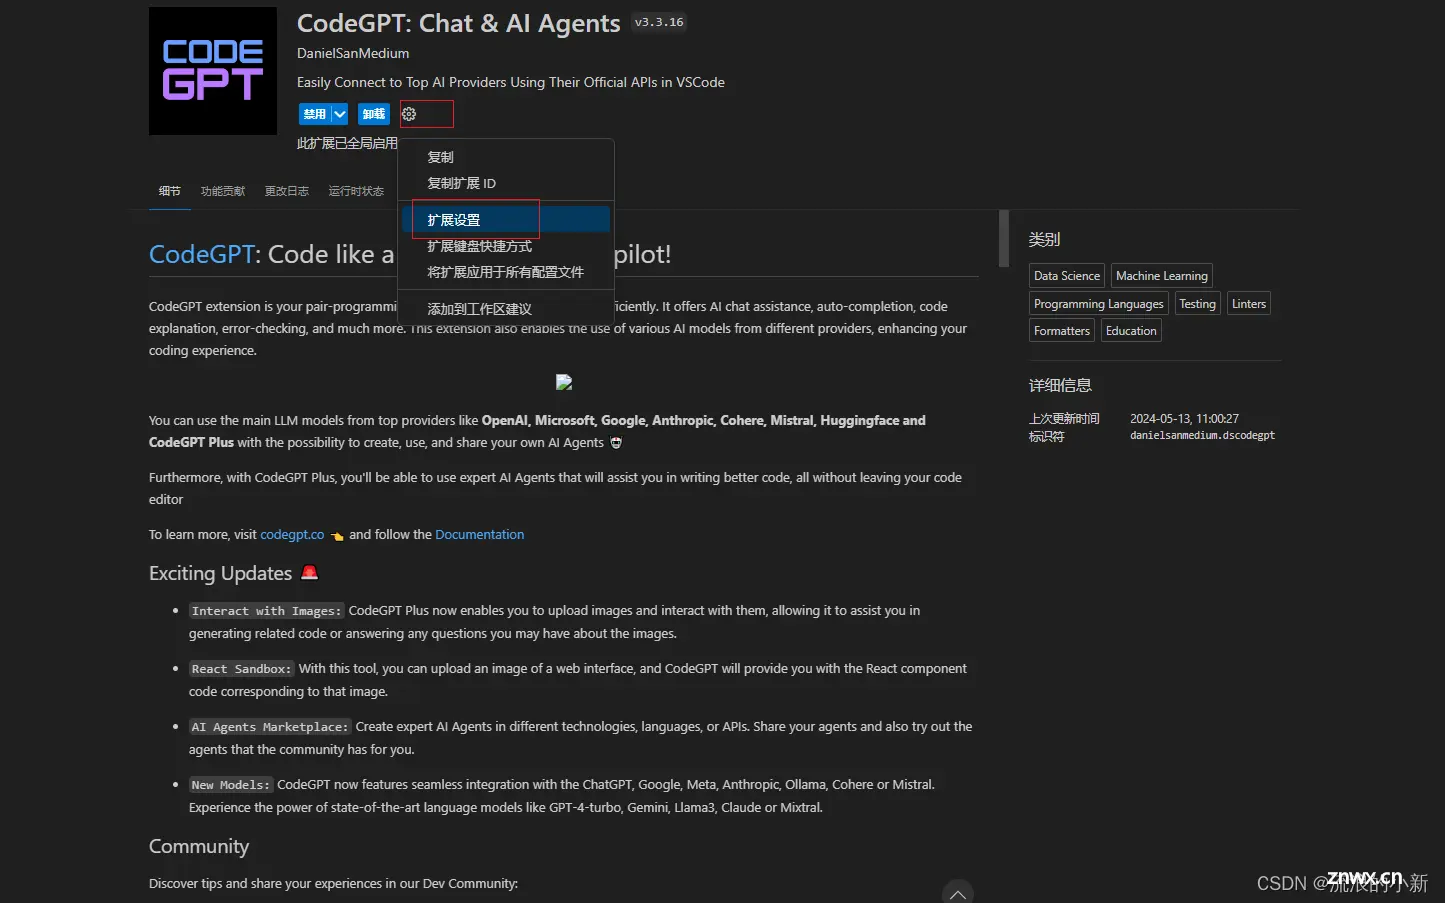Image resolution: width=1445 pixels, height=903 pixels.
Task: Open the Documentation link
Action: pos(479,535)
